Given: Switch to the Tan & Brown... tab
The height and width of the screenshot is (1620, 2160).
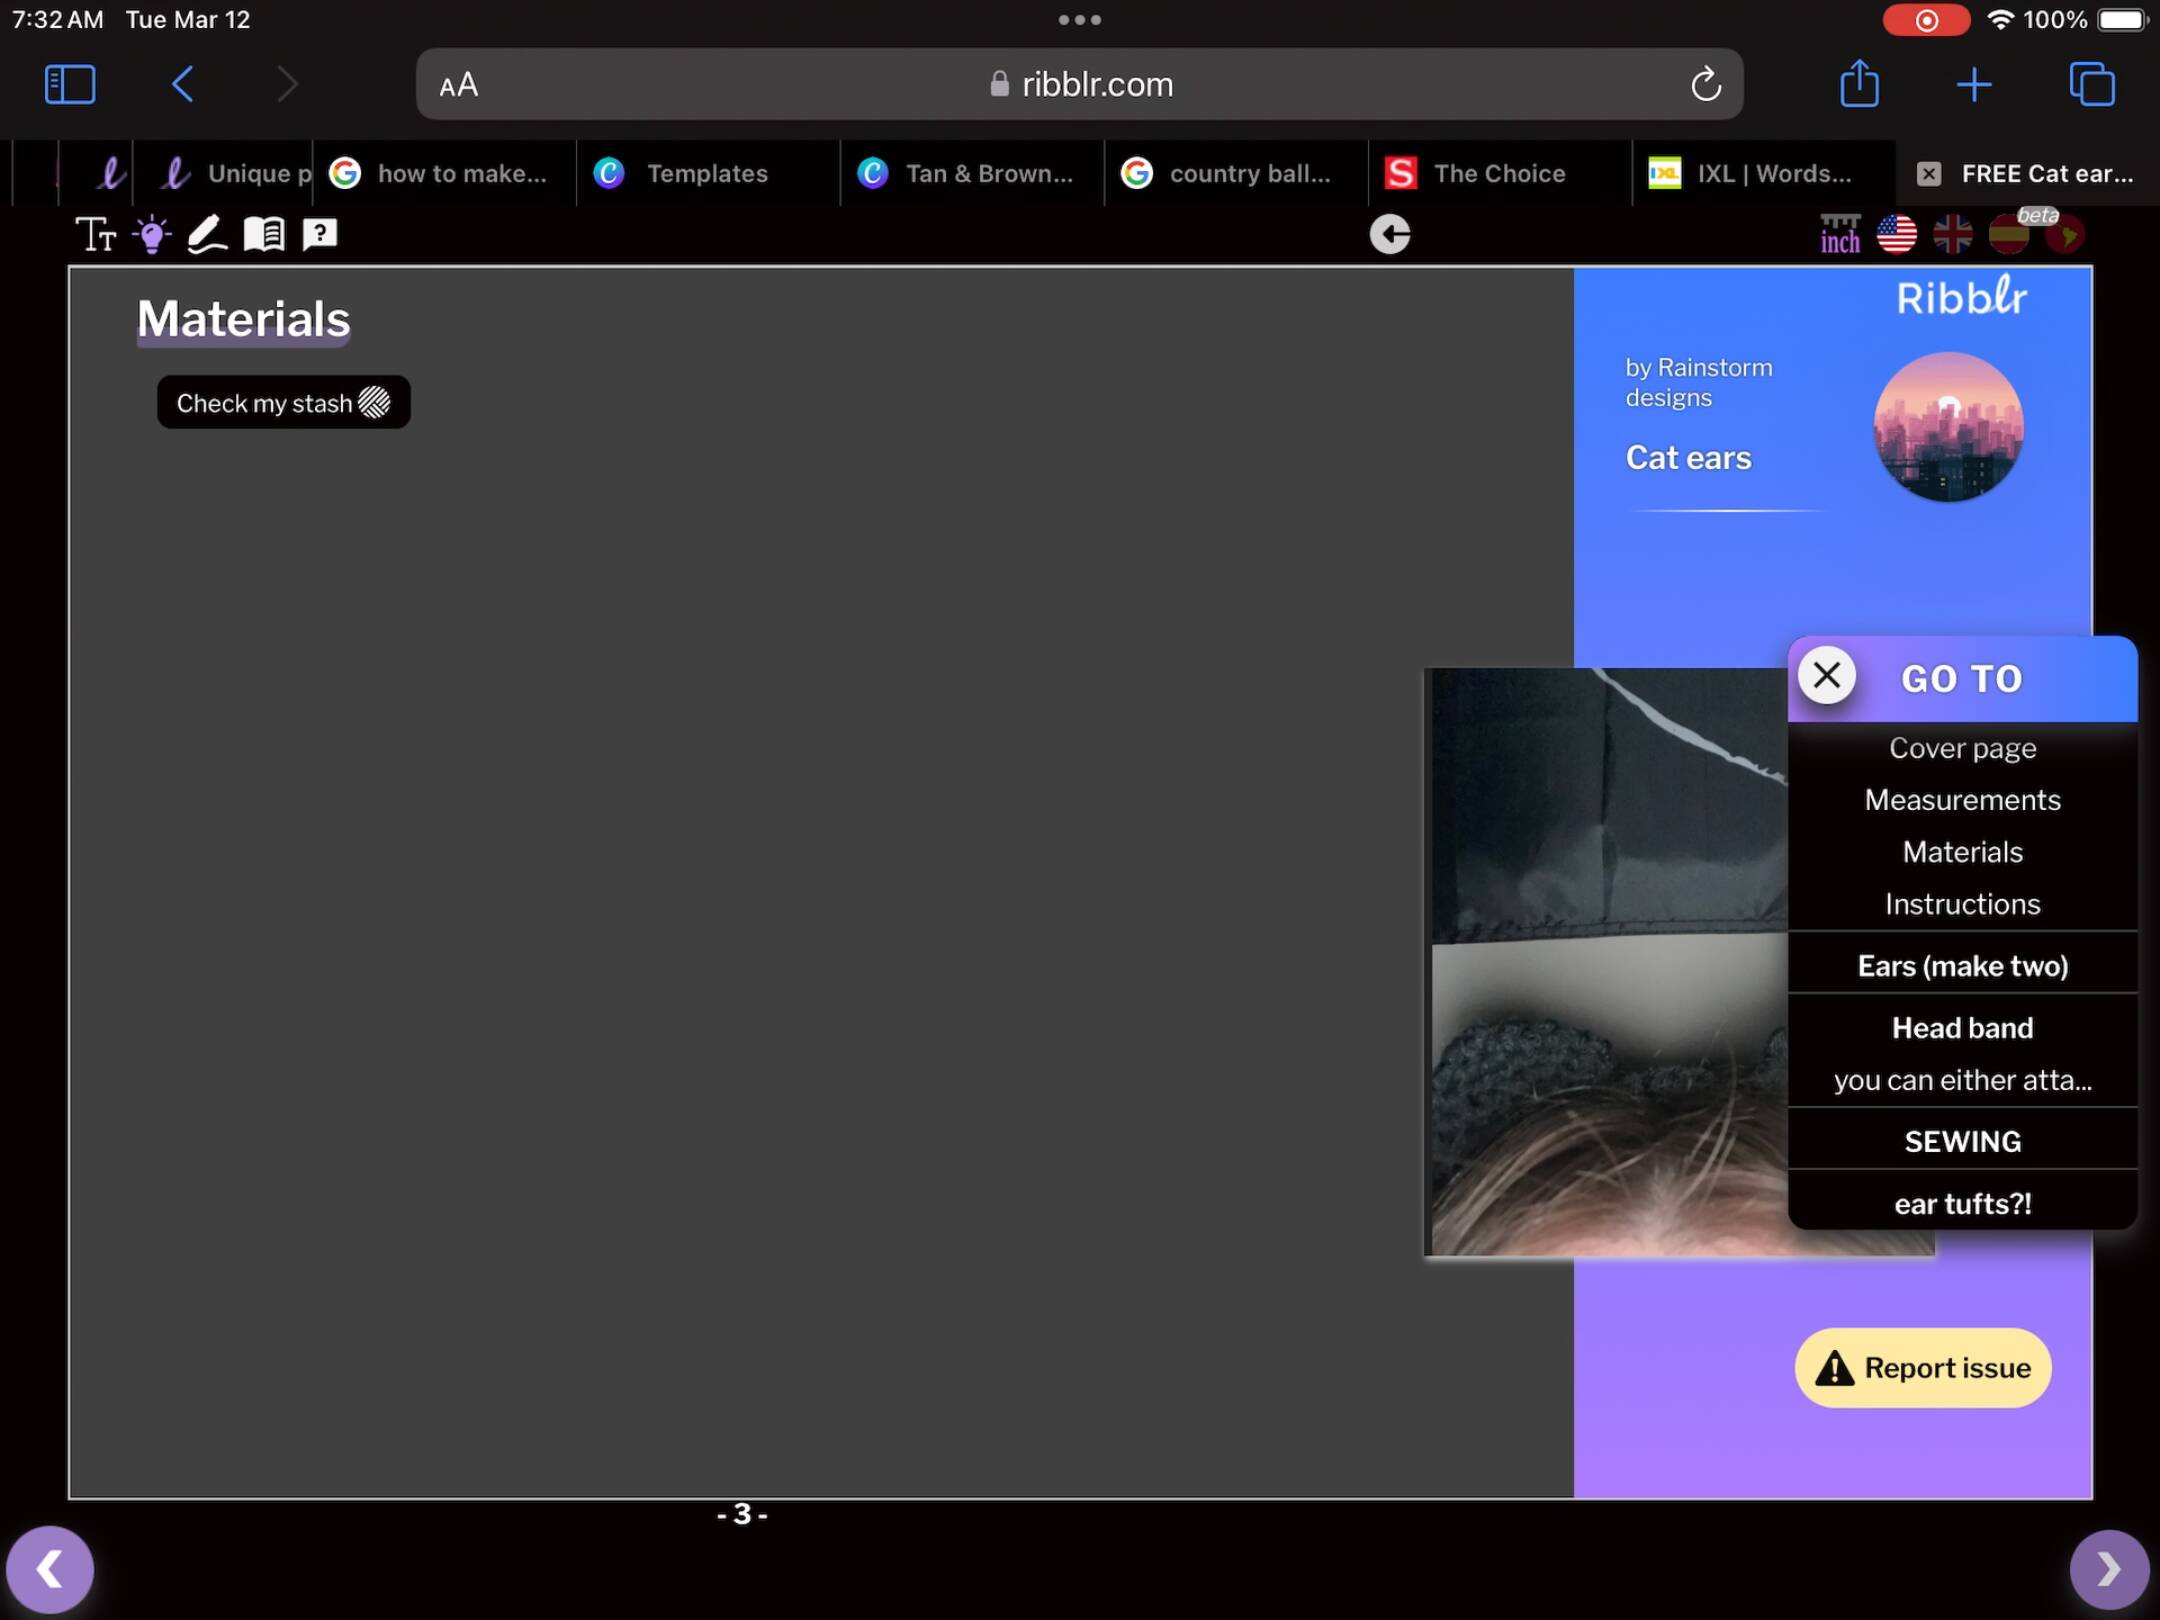Looking at the screenshot, I should coord(972,173).
